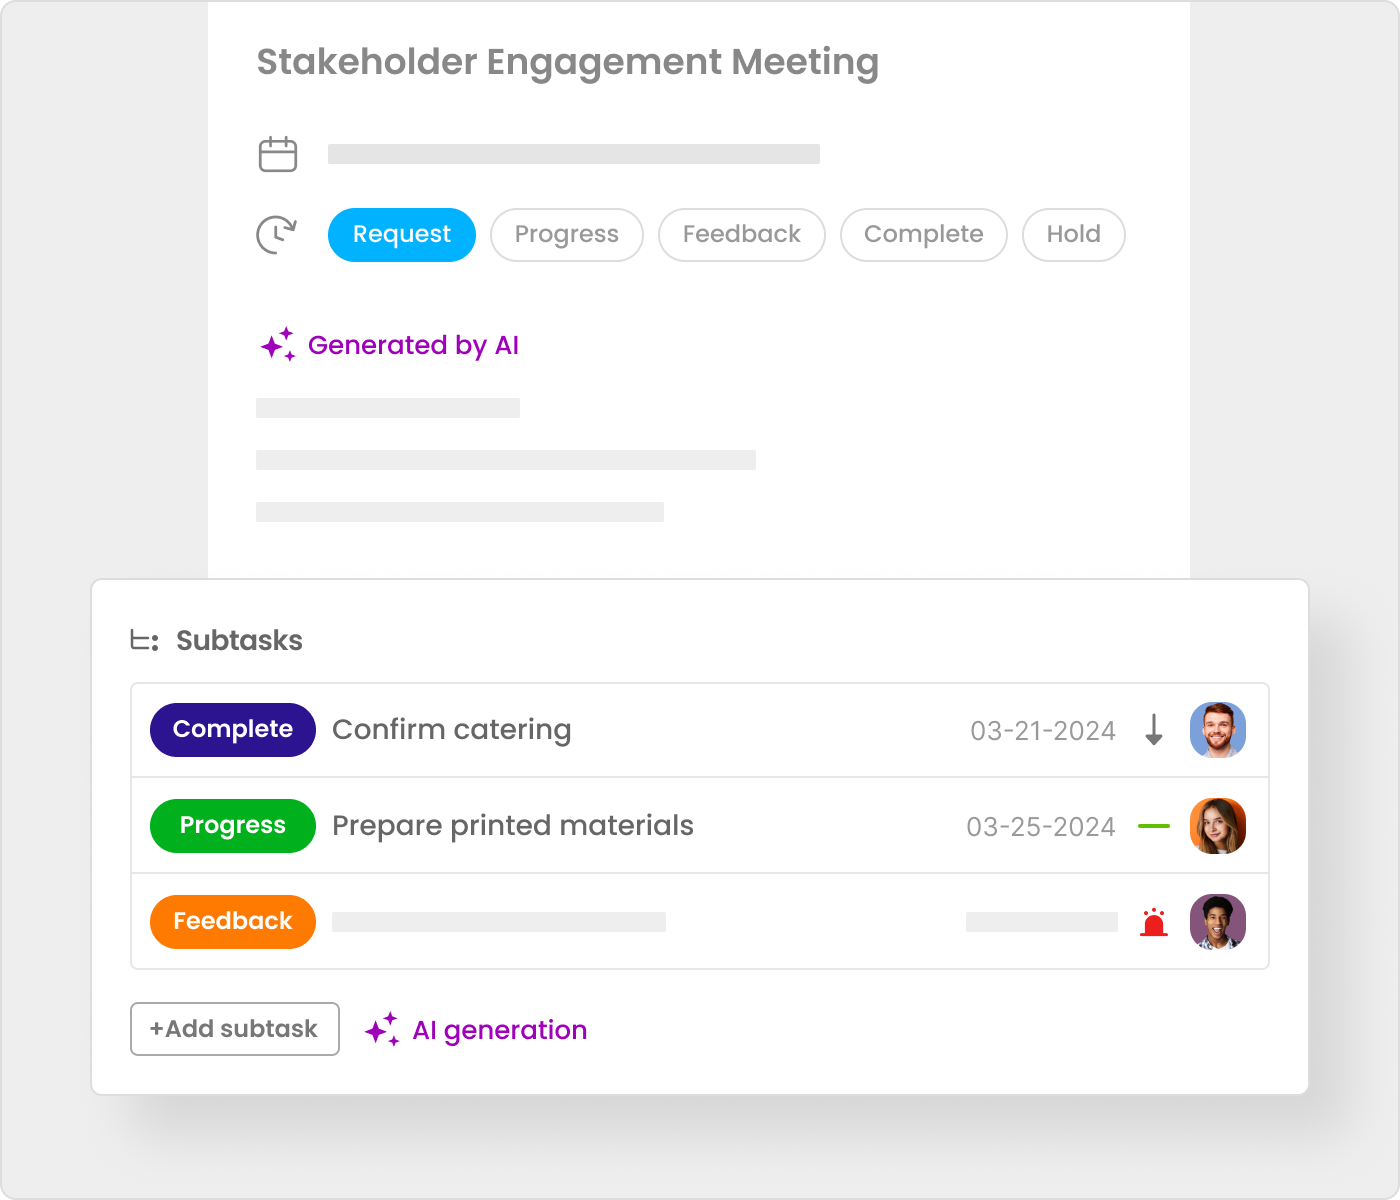The width and height of the screenshot is (1400, 1200).
Task: Open the Confirm catering assignee avatar
Action: point(1218,730)
